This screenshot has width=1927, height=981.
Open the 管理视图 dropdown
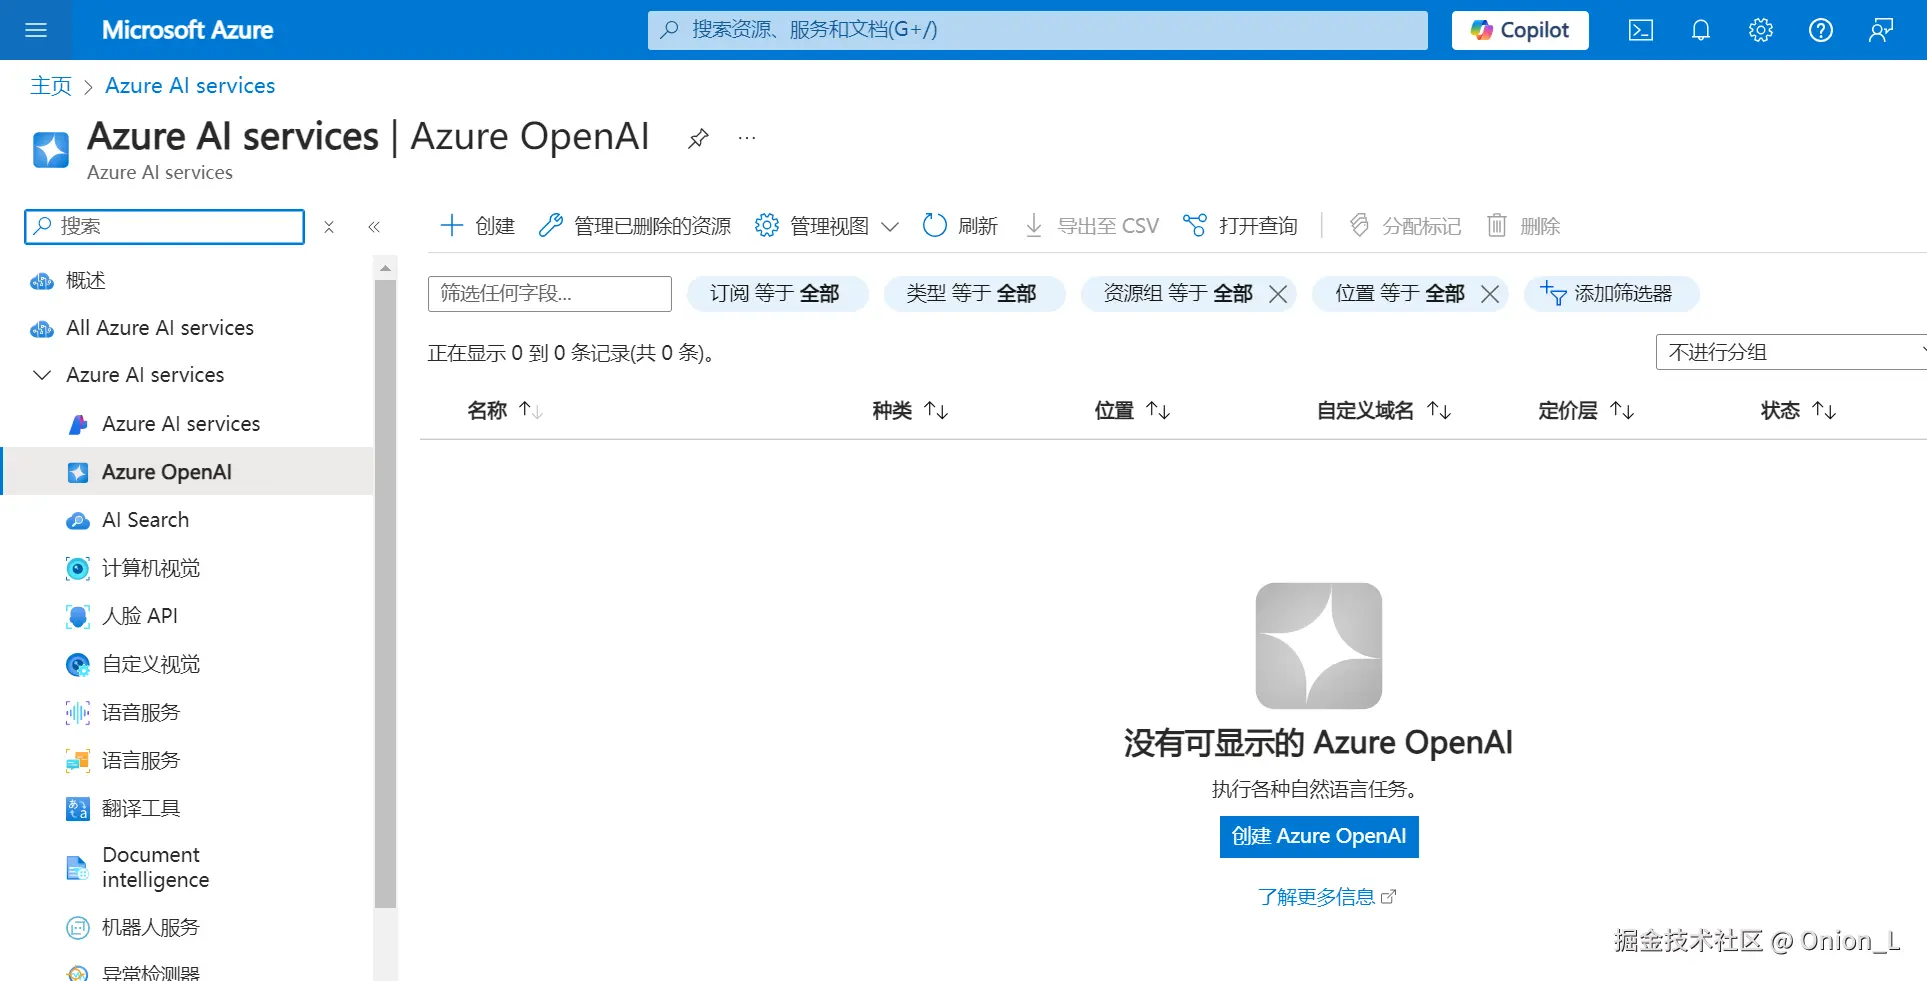pos(827,226)
